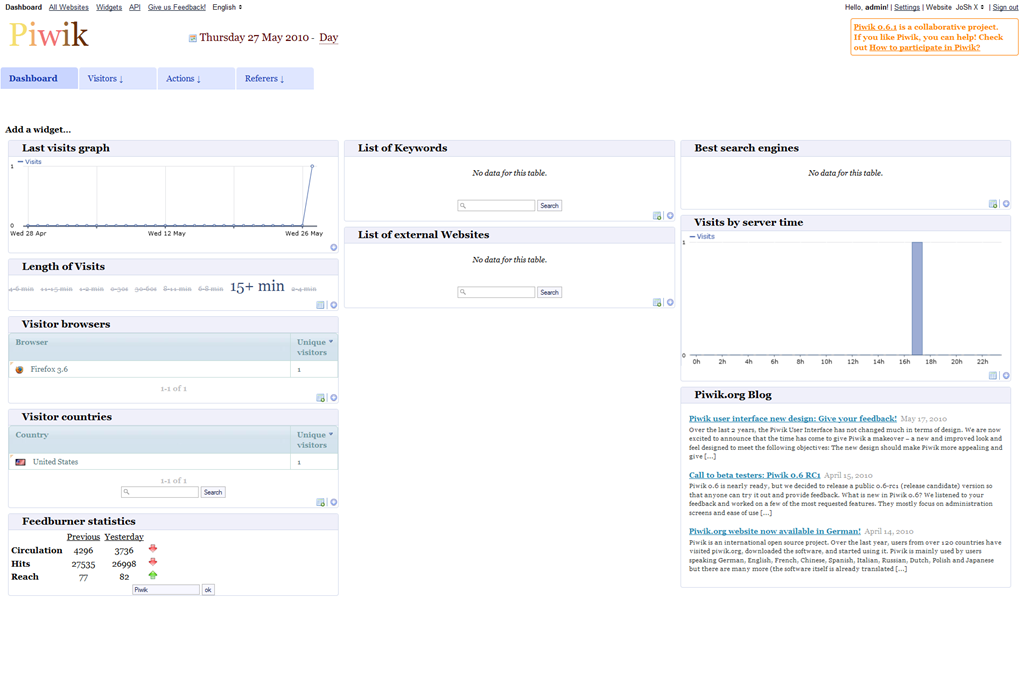The image size is (1024, 682).
Task: Open the Website JoSh X selector
Action: [x=970, y=7]
